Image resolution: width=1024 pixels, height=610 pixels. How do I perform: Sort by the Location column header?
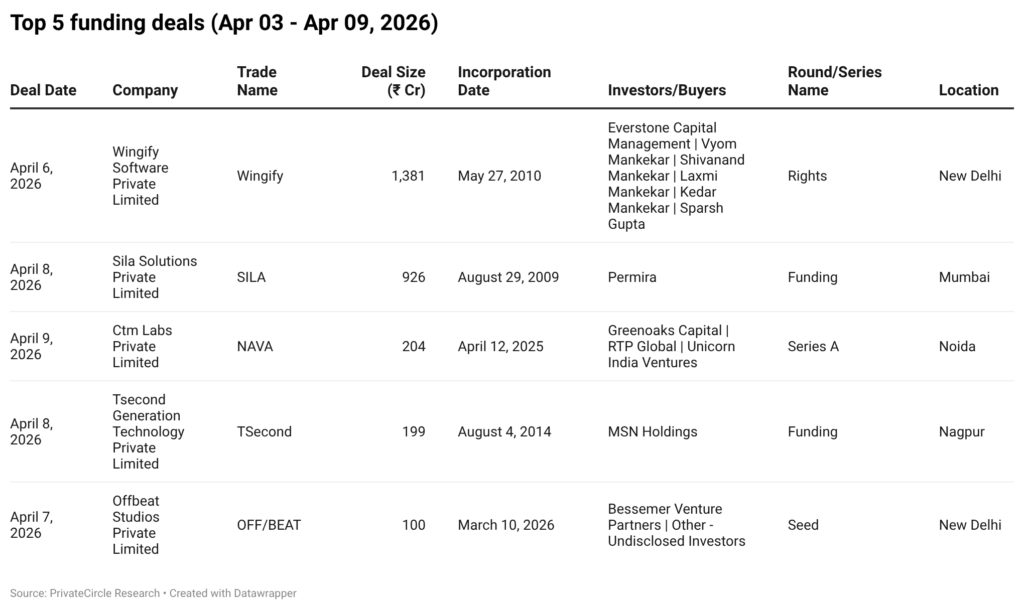coord(968,90)
